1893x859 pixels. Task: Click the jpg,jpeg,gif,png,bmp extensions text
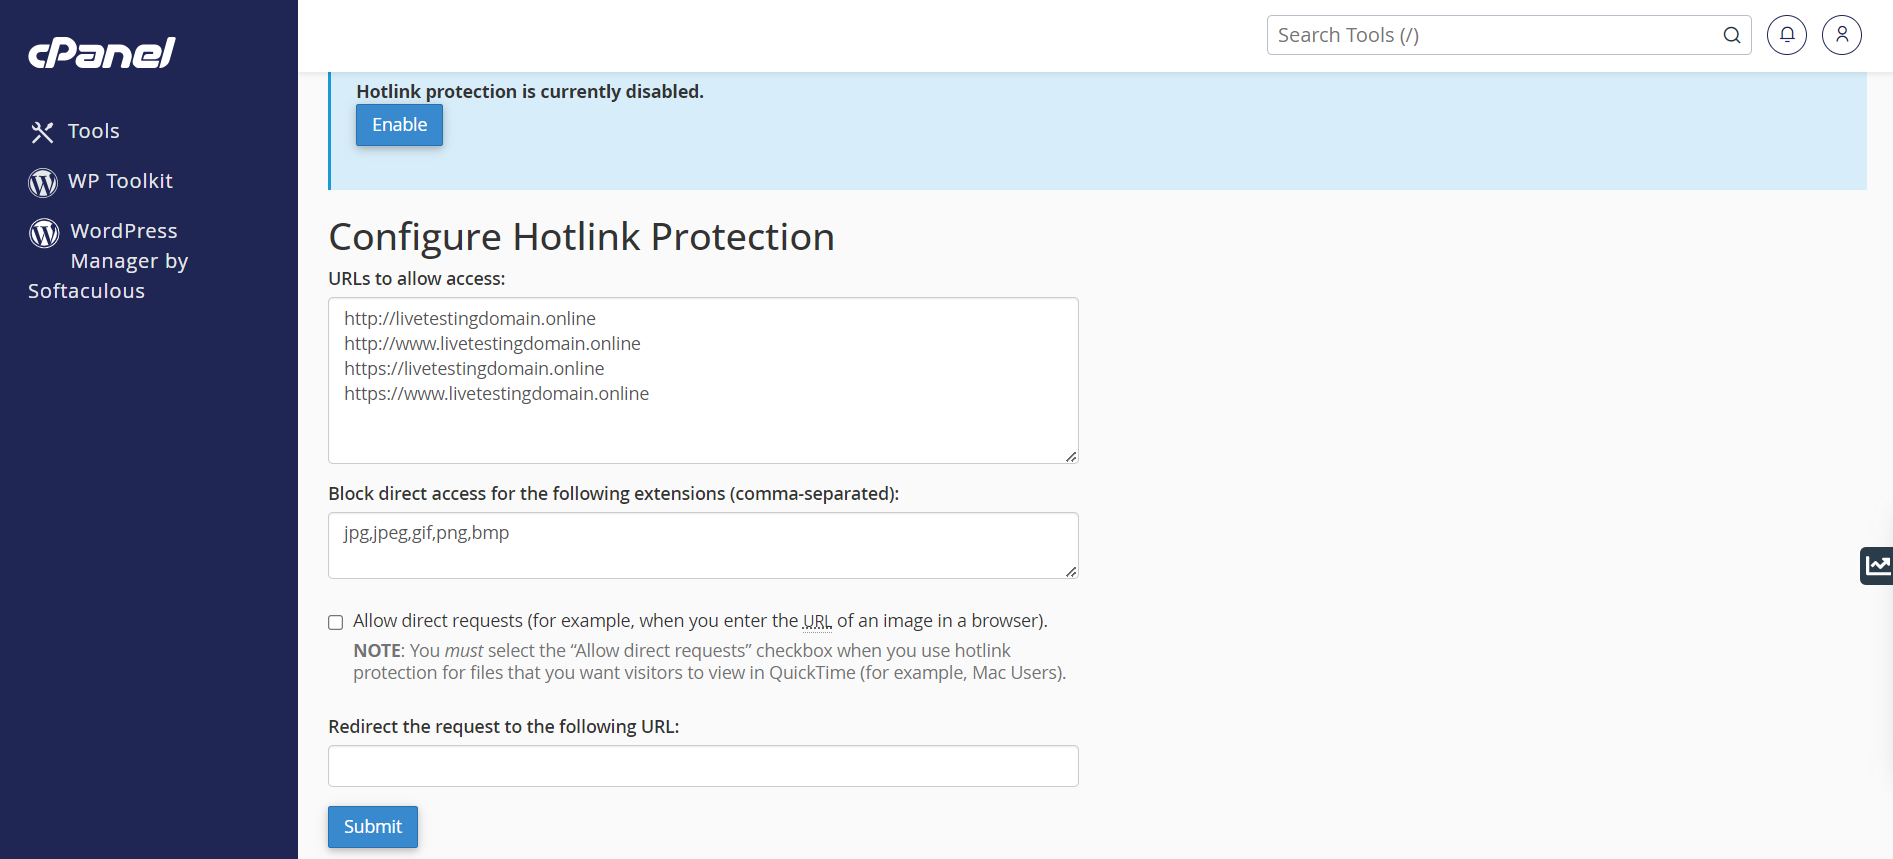(x=426, y=533)
